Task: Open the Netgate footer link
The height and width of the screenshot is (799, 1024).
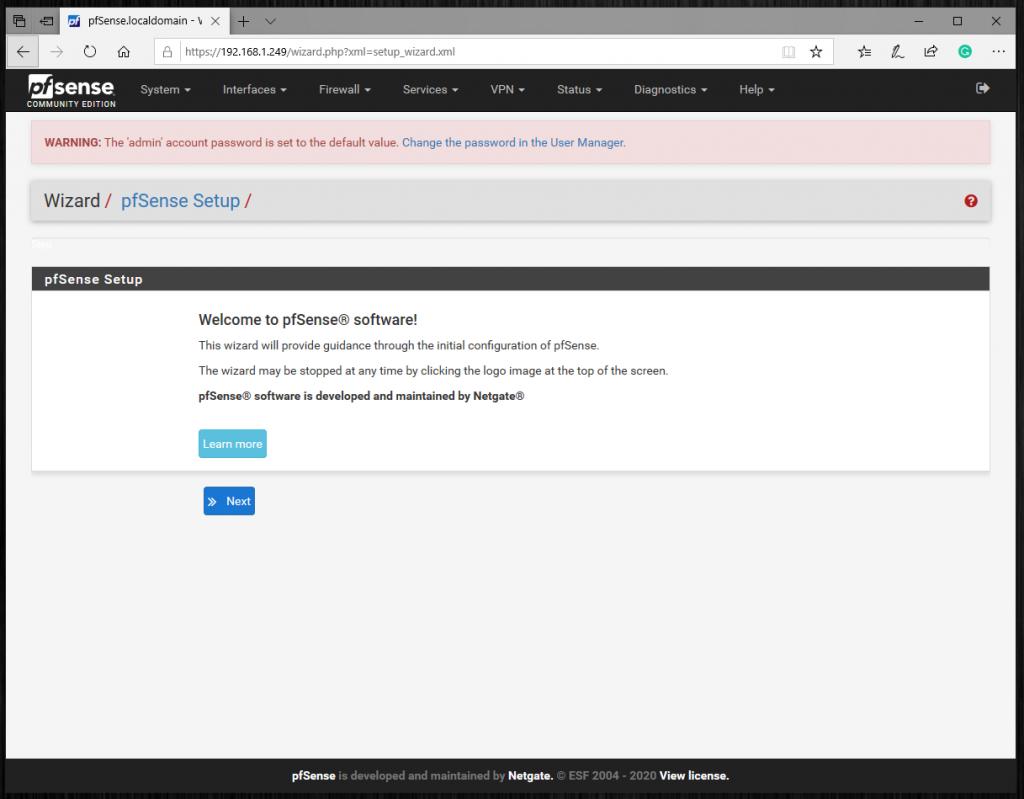Action: [530, 775]
